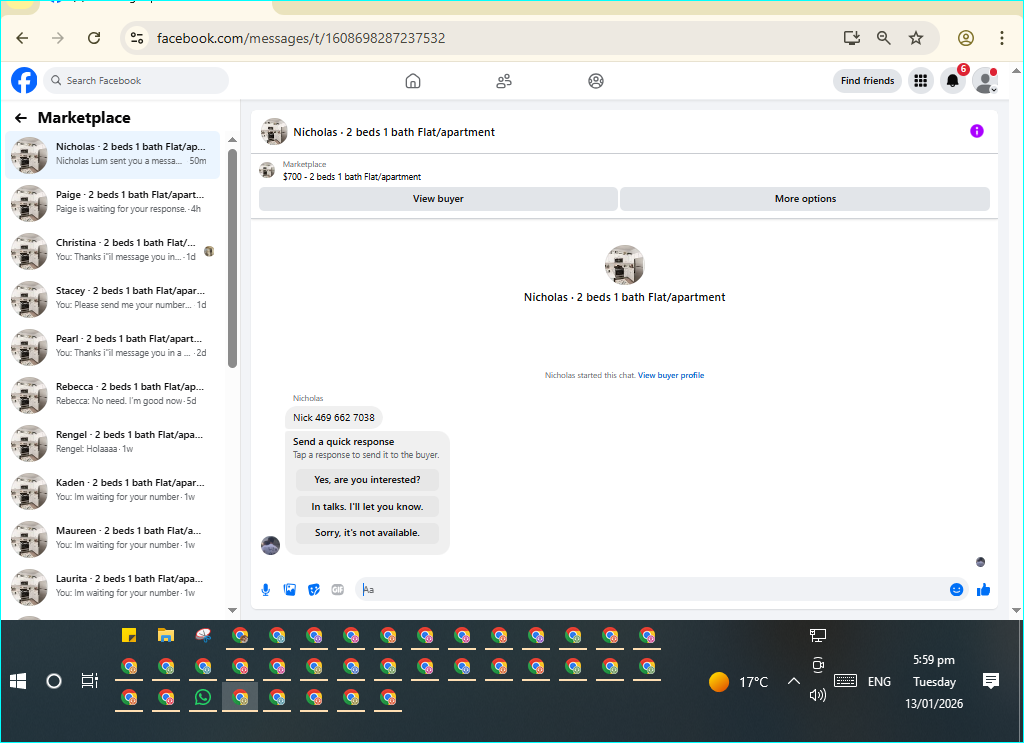
Task: Open the volume control in system tray
Action: pyautogui.click(x=818, y=695)
